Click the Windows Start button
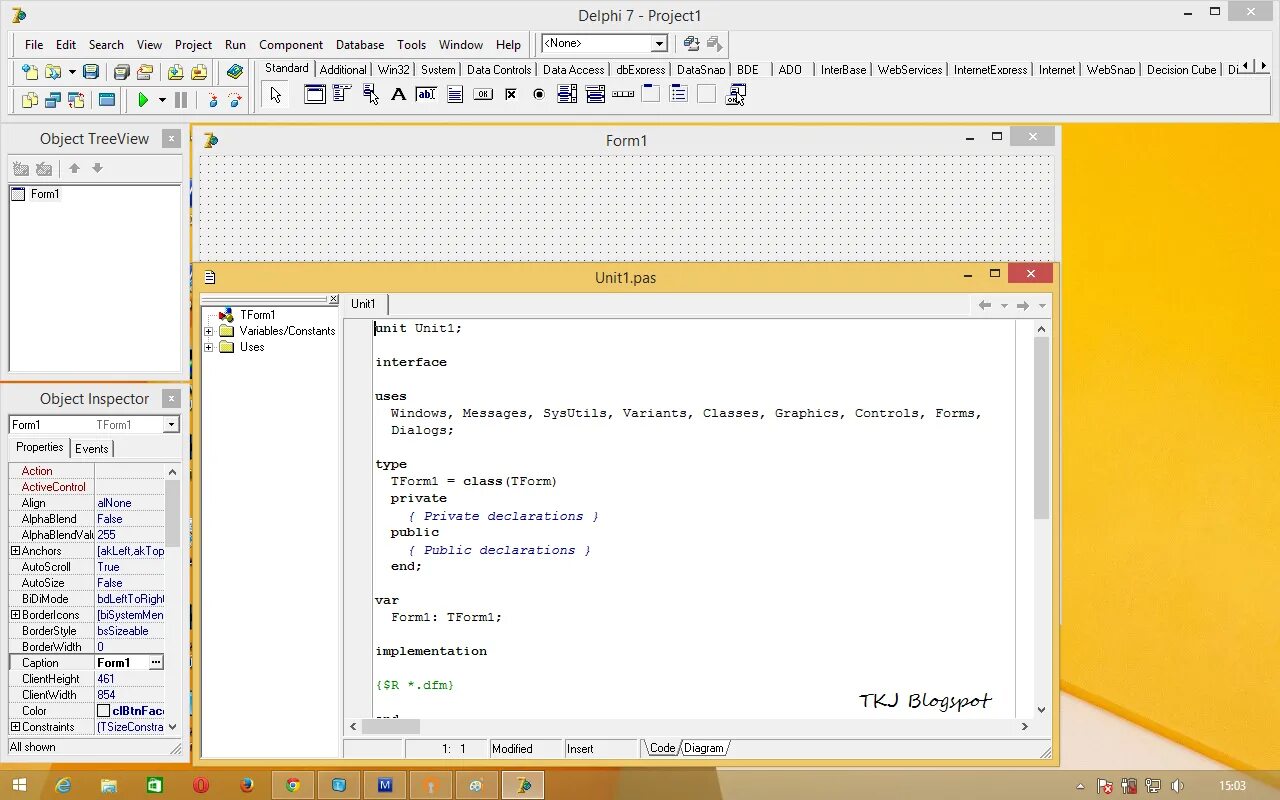Image resolution: width=1280 pixels, height=800 pixels. point(20,785)
